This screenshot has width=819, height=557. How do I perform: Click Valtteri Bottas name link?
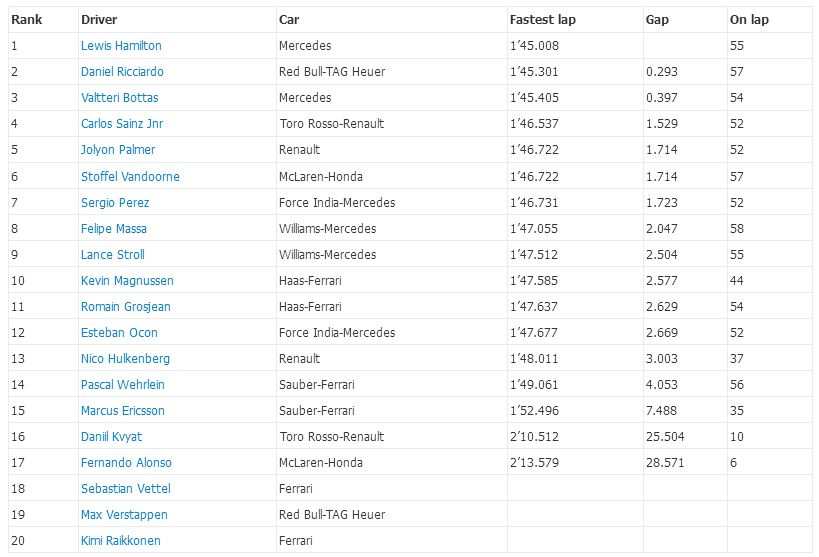point(120,98)
